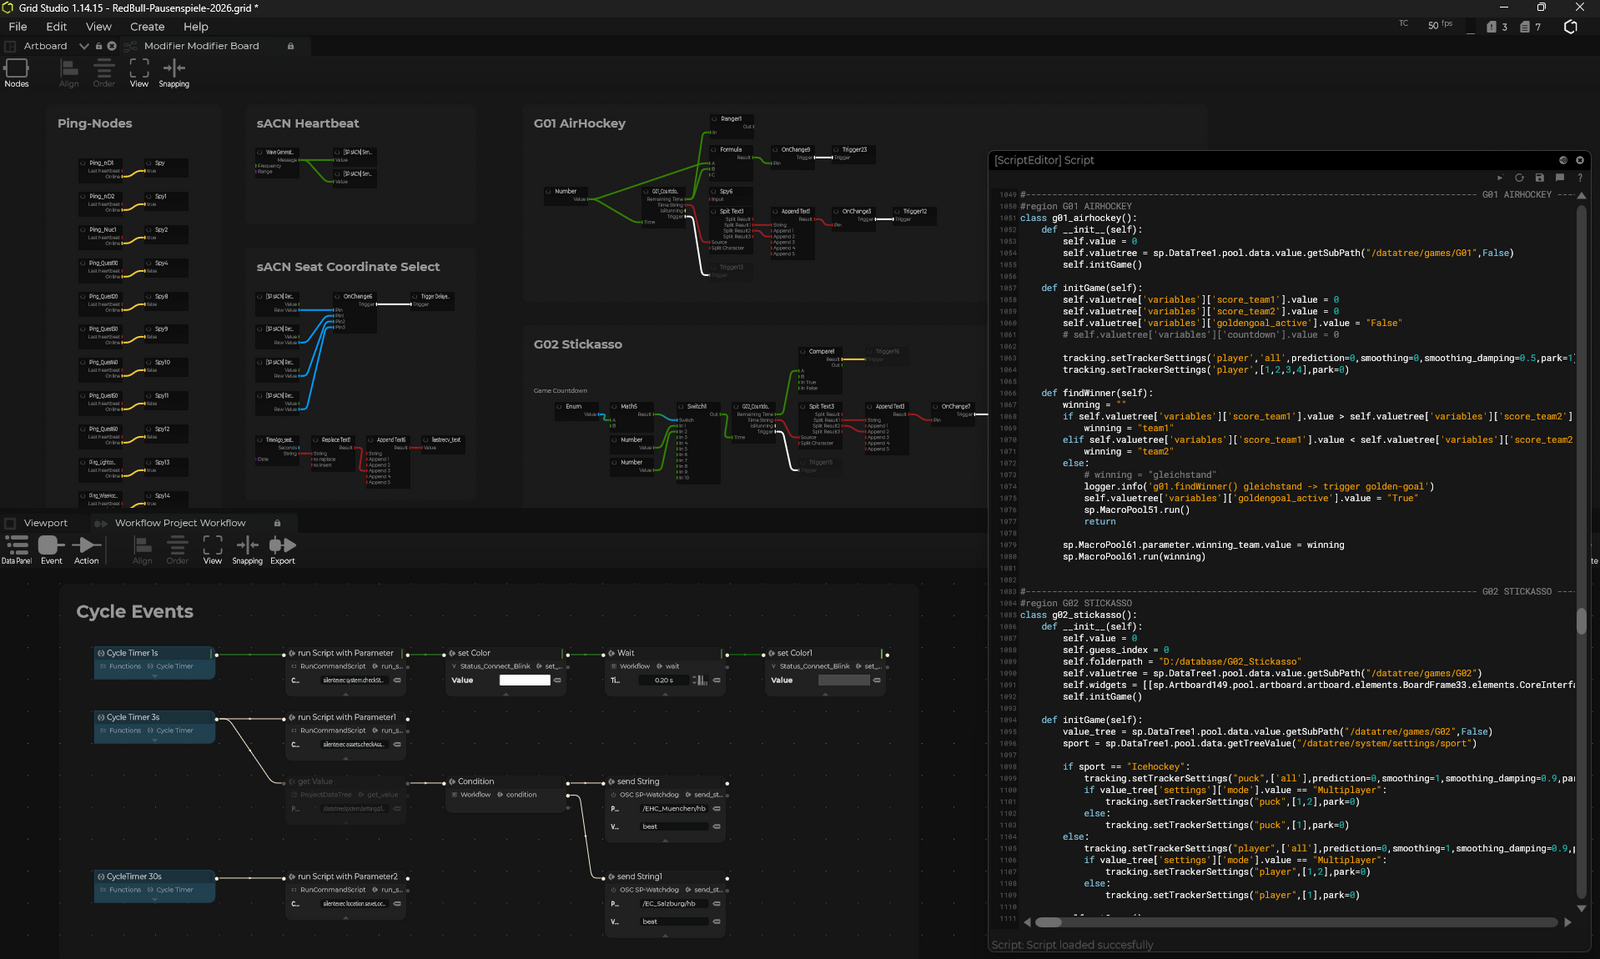
Task: Open the Create menu
Action: click(x=147, y=27)
